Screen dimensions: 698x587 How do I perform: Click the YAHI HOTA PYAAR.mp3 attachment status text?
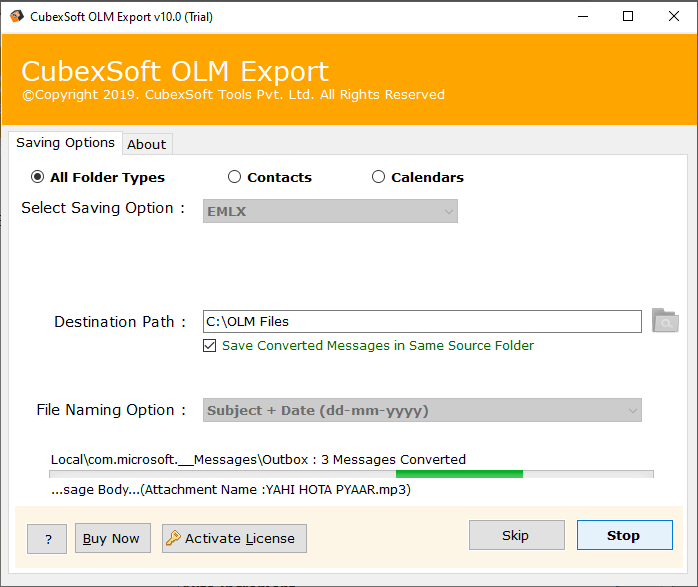[231, 490]
